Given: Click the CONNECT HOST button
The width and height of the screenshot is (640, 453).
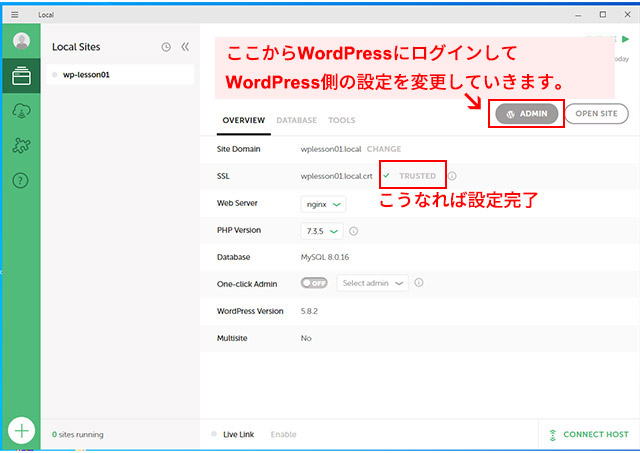Looking at the screenshot, I should point(589,434).
